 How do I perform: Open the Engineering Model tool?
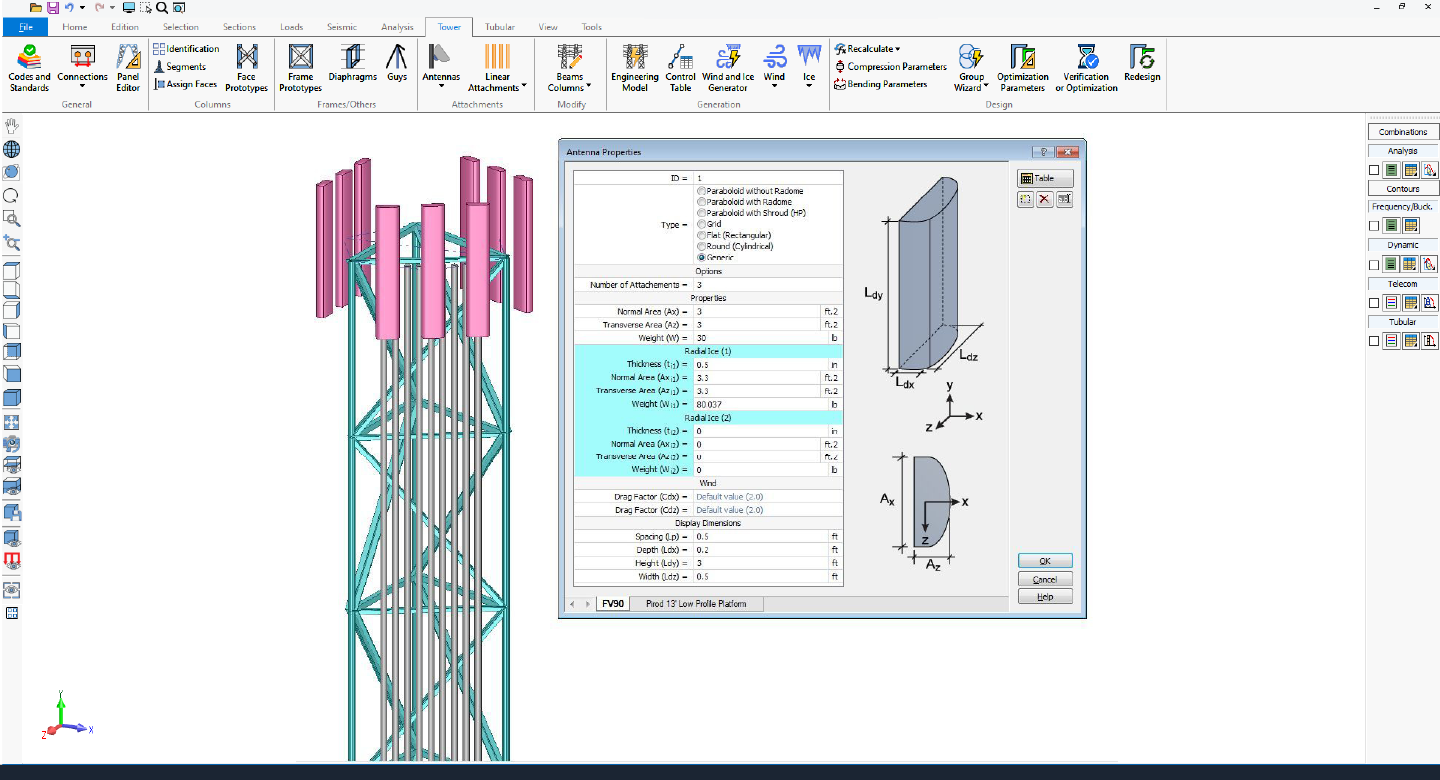634,68
